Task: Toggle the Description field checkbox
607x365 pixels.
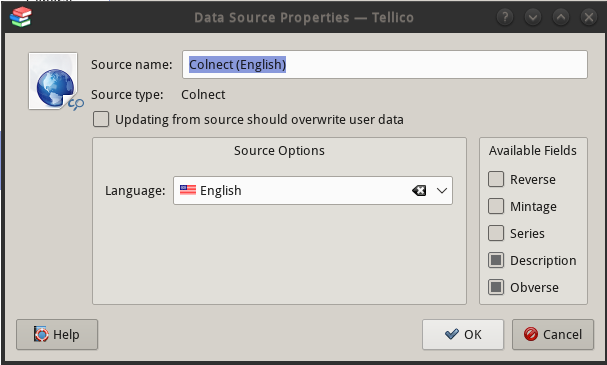Action: [496, 260]
